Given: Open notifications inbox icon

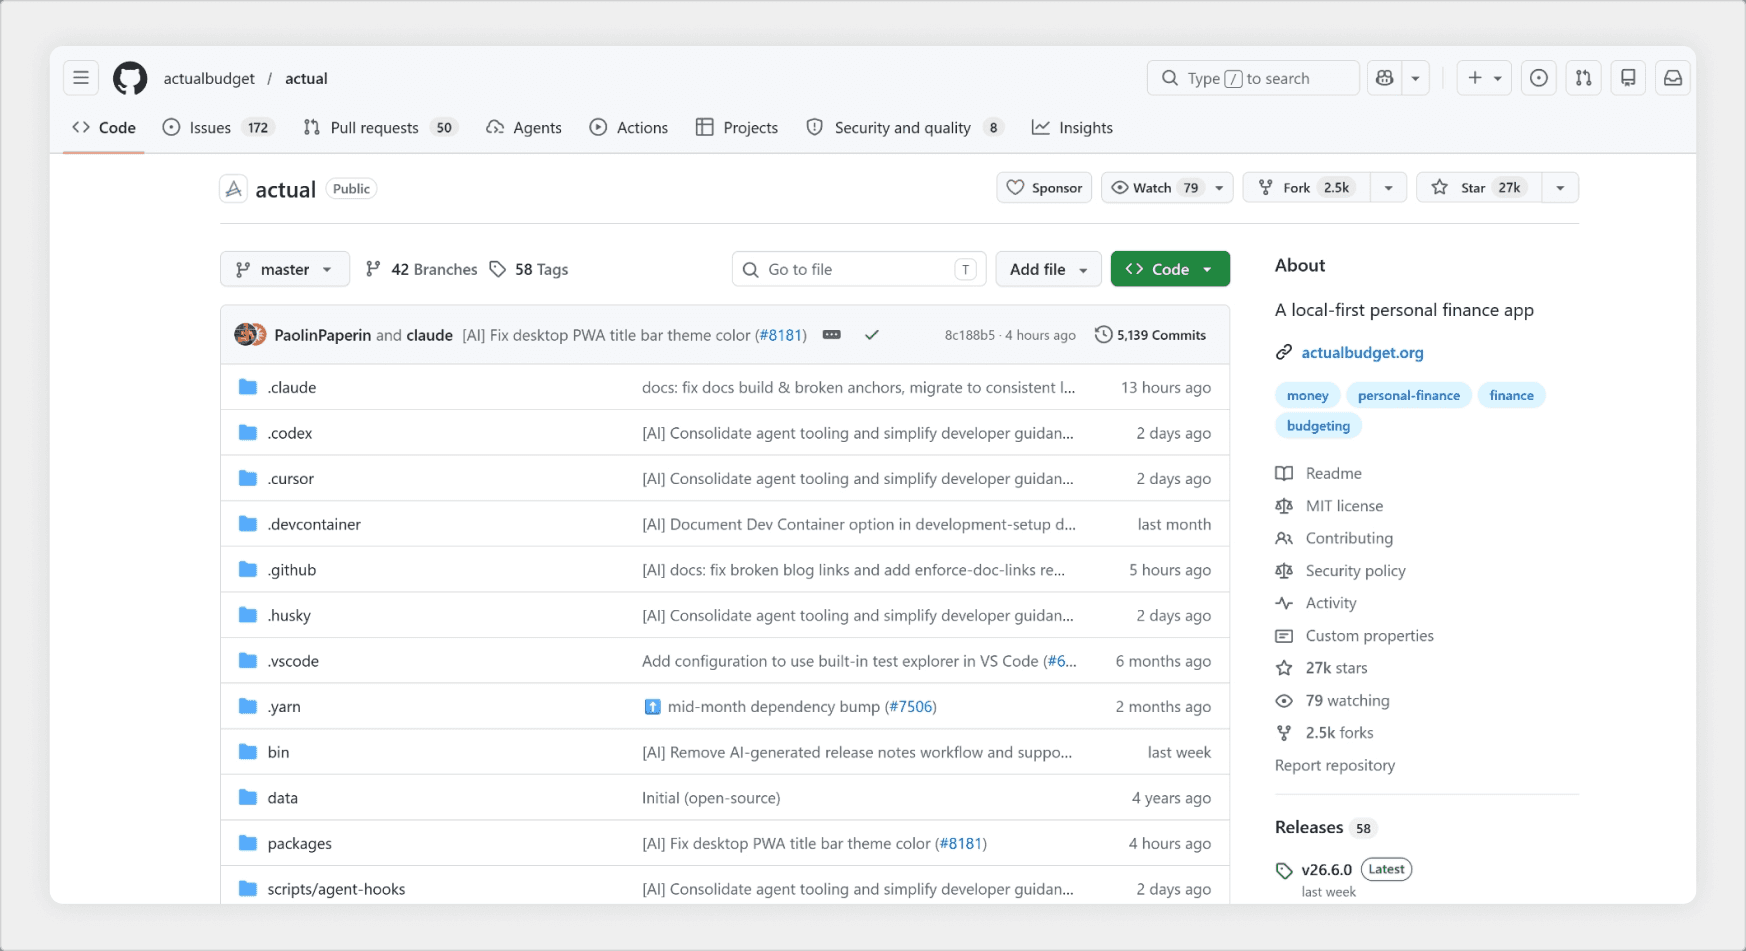Looking at the screenshot, I should pos(1673,78).
